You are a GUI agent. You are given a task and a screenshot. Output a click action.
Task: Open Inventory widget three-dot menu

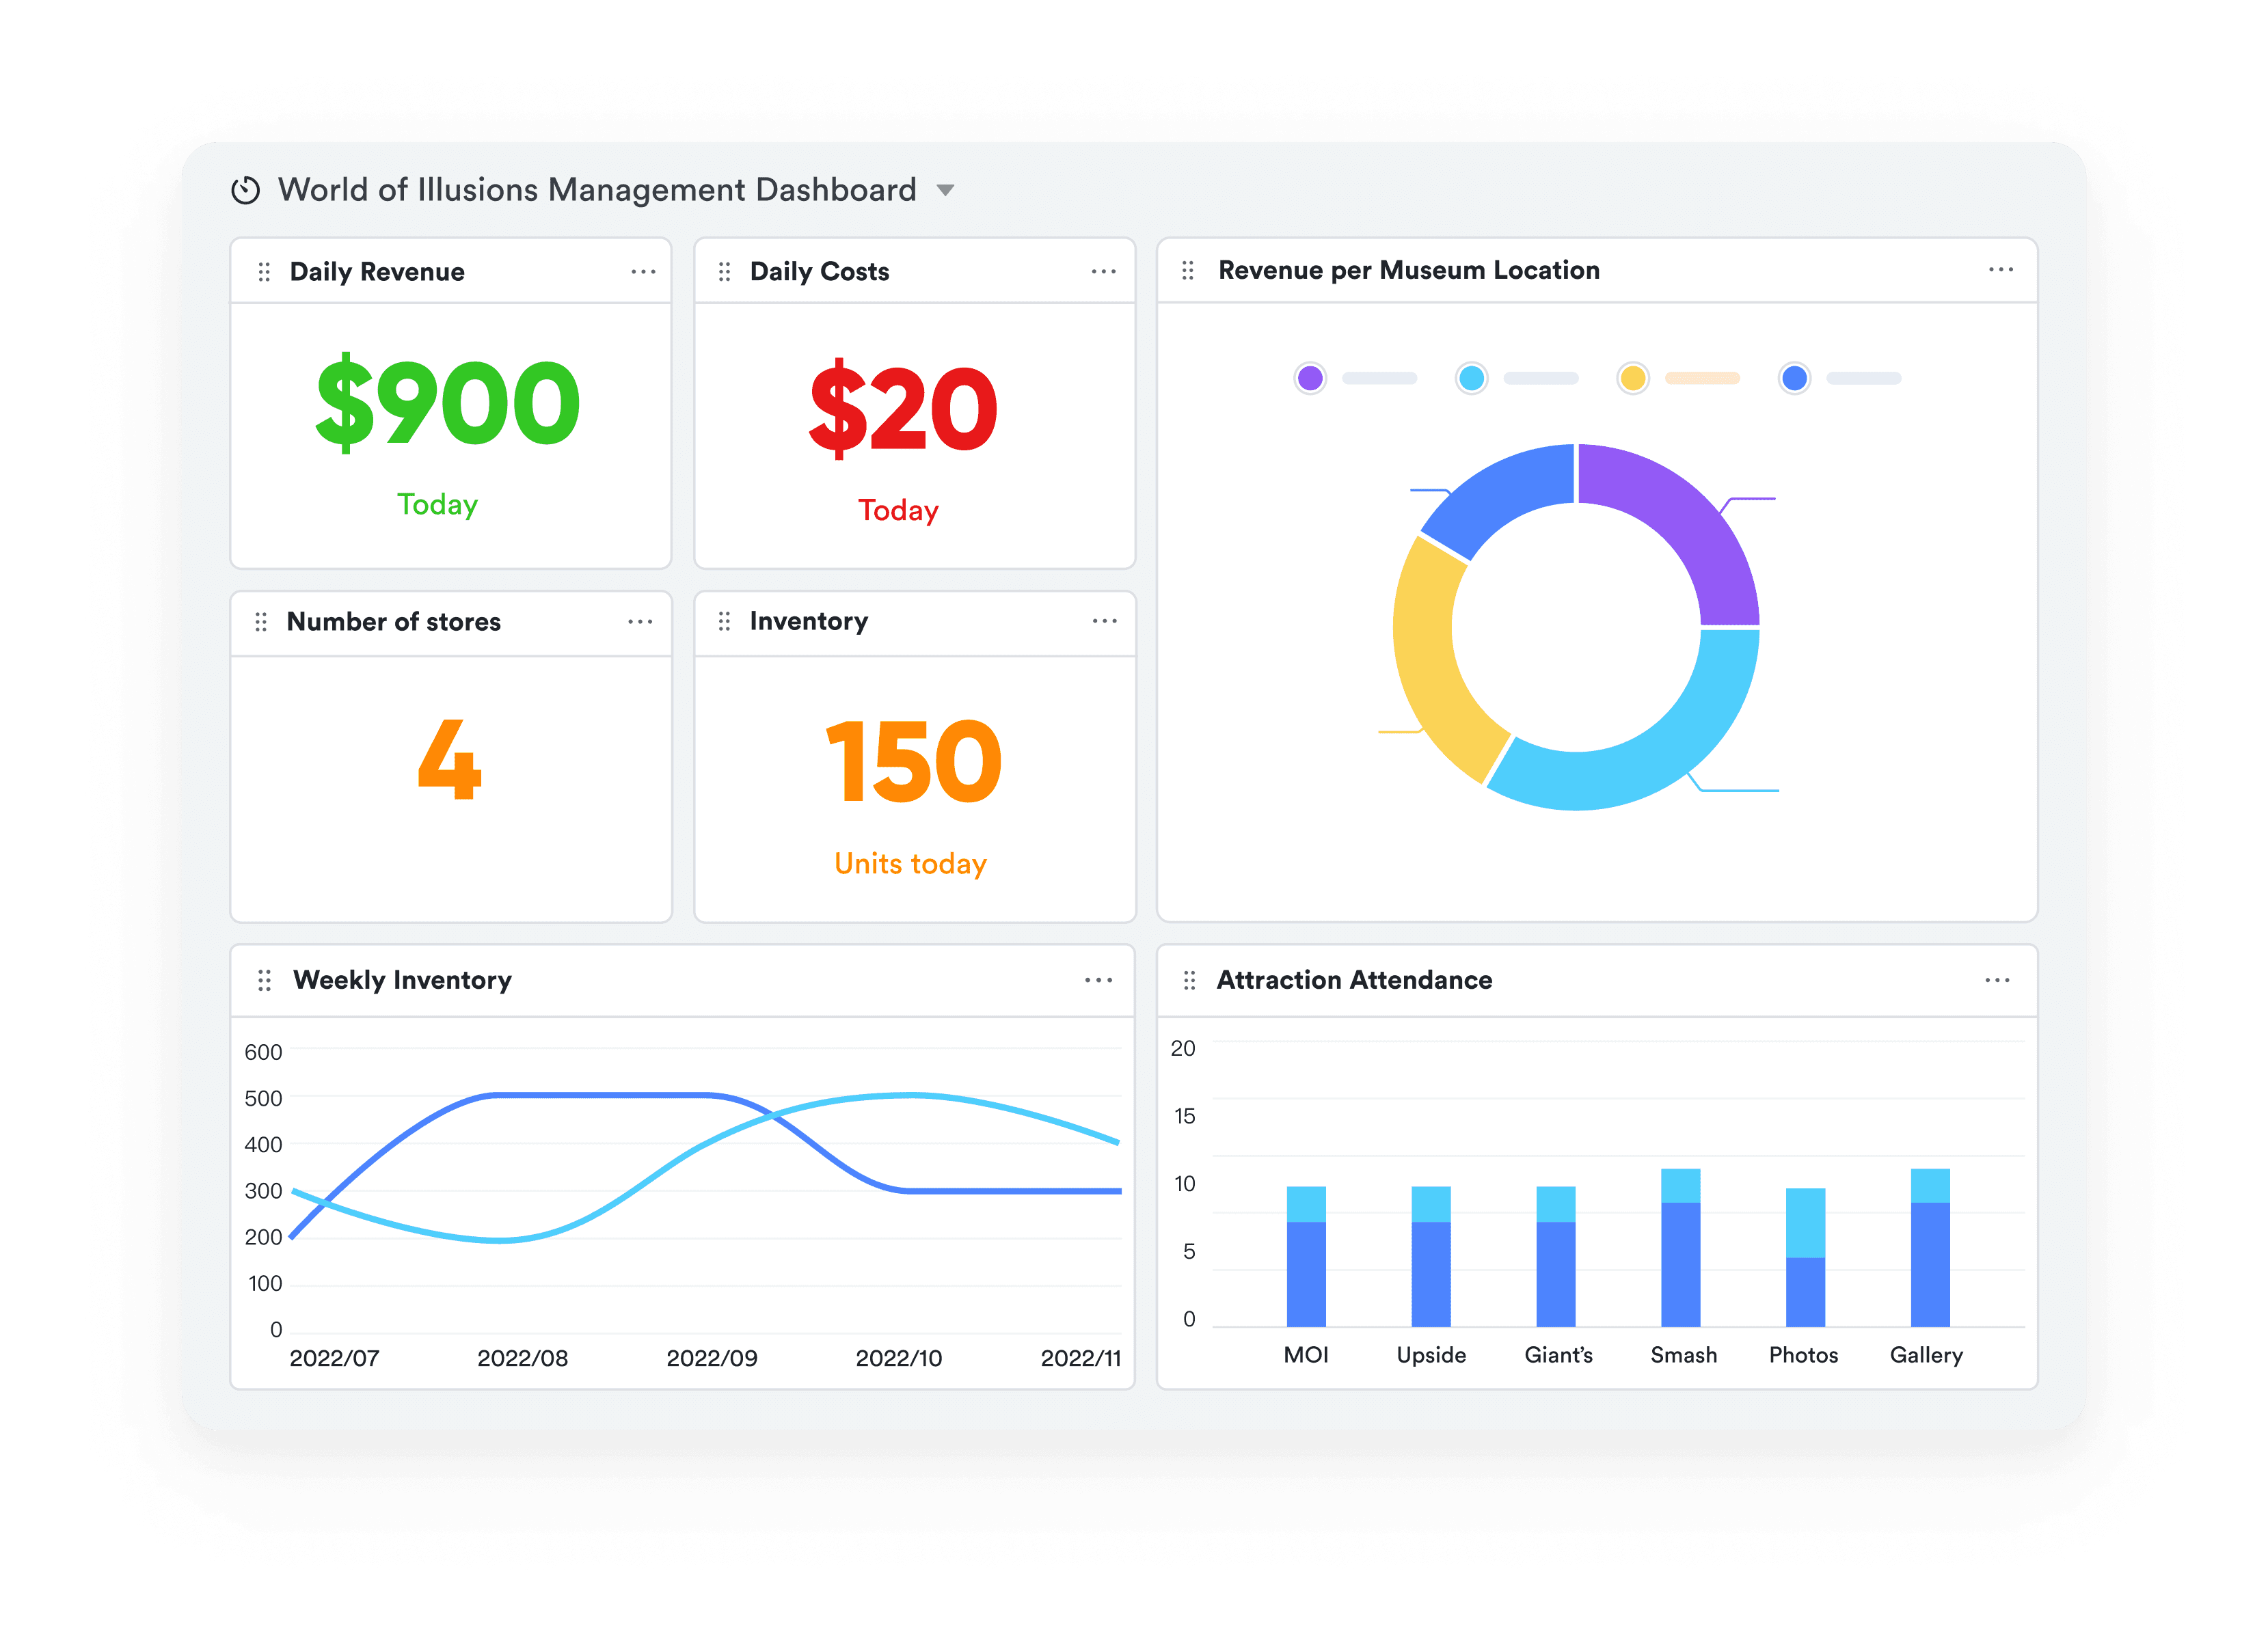[x=1104, y=621]
